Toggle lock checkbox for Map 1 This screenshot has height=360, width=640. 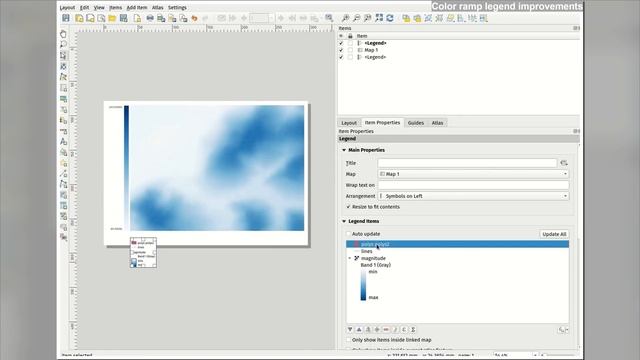click(x=350, y=50)
